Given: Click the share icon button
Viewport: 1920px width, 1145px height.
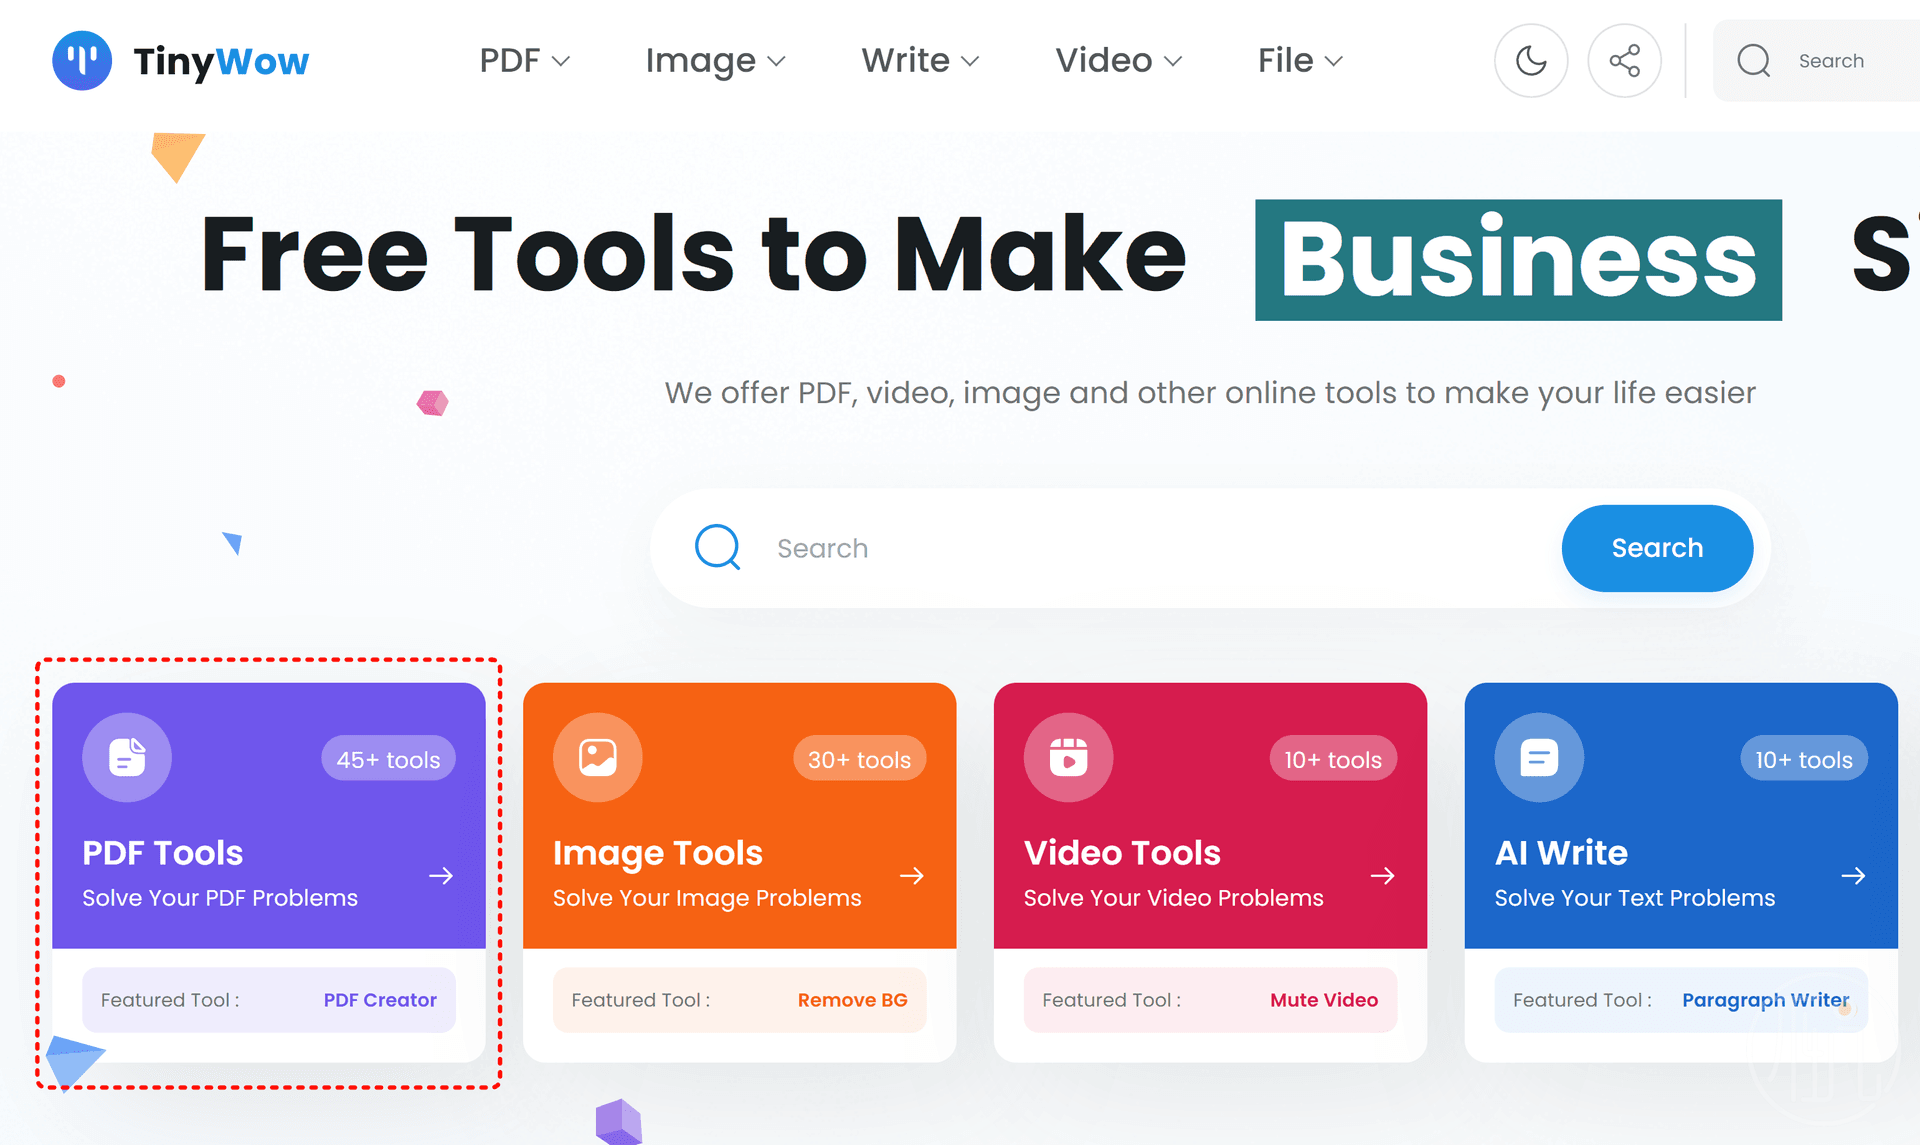Looking at the screenshot, I should pos(1624,61).
